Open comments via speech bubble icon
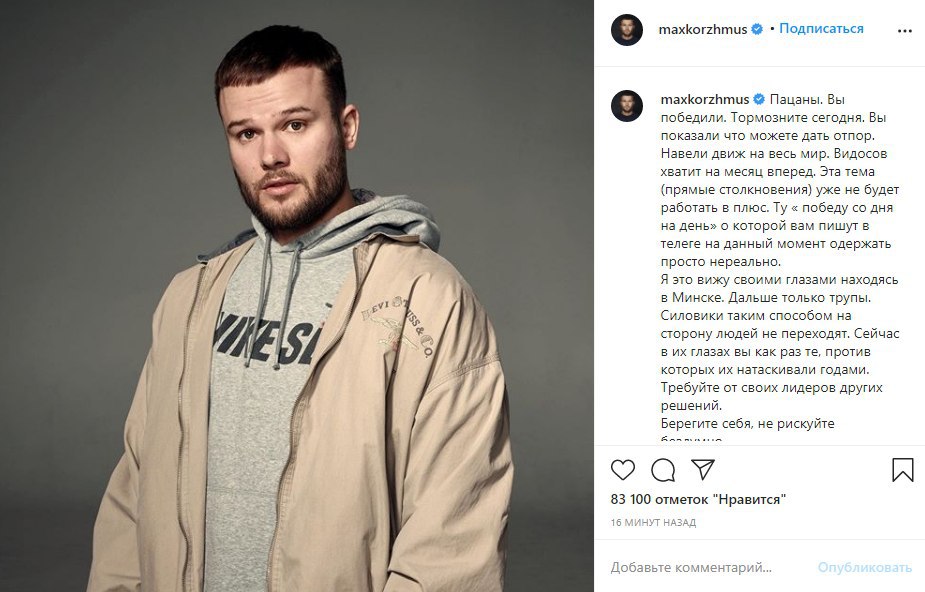Viewport: 925px width, 592px height. pos(663,470)
